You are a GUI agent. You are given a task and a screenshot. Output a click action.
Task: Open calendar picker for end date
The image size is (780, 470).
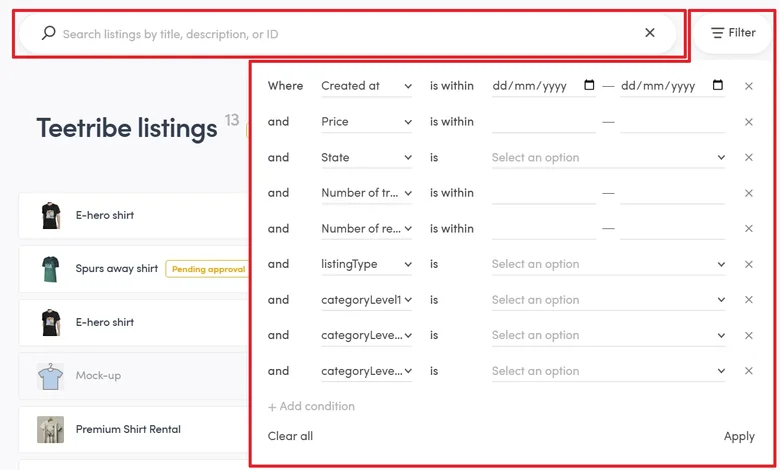point(717,85)
